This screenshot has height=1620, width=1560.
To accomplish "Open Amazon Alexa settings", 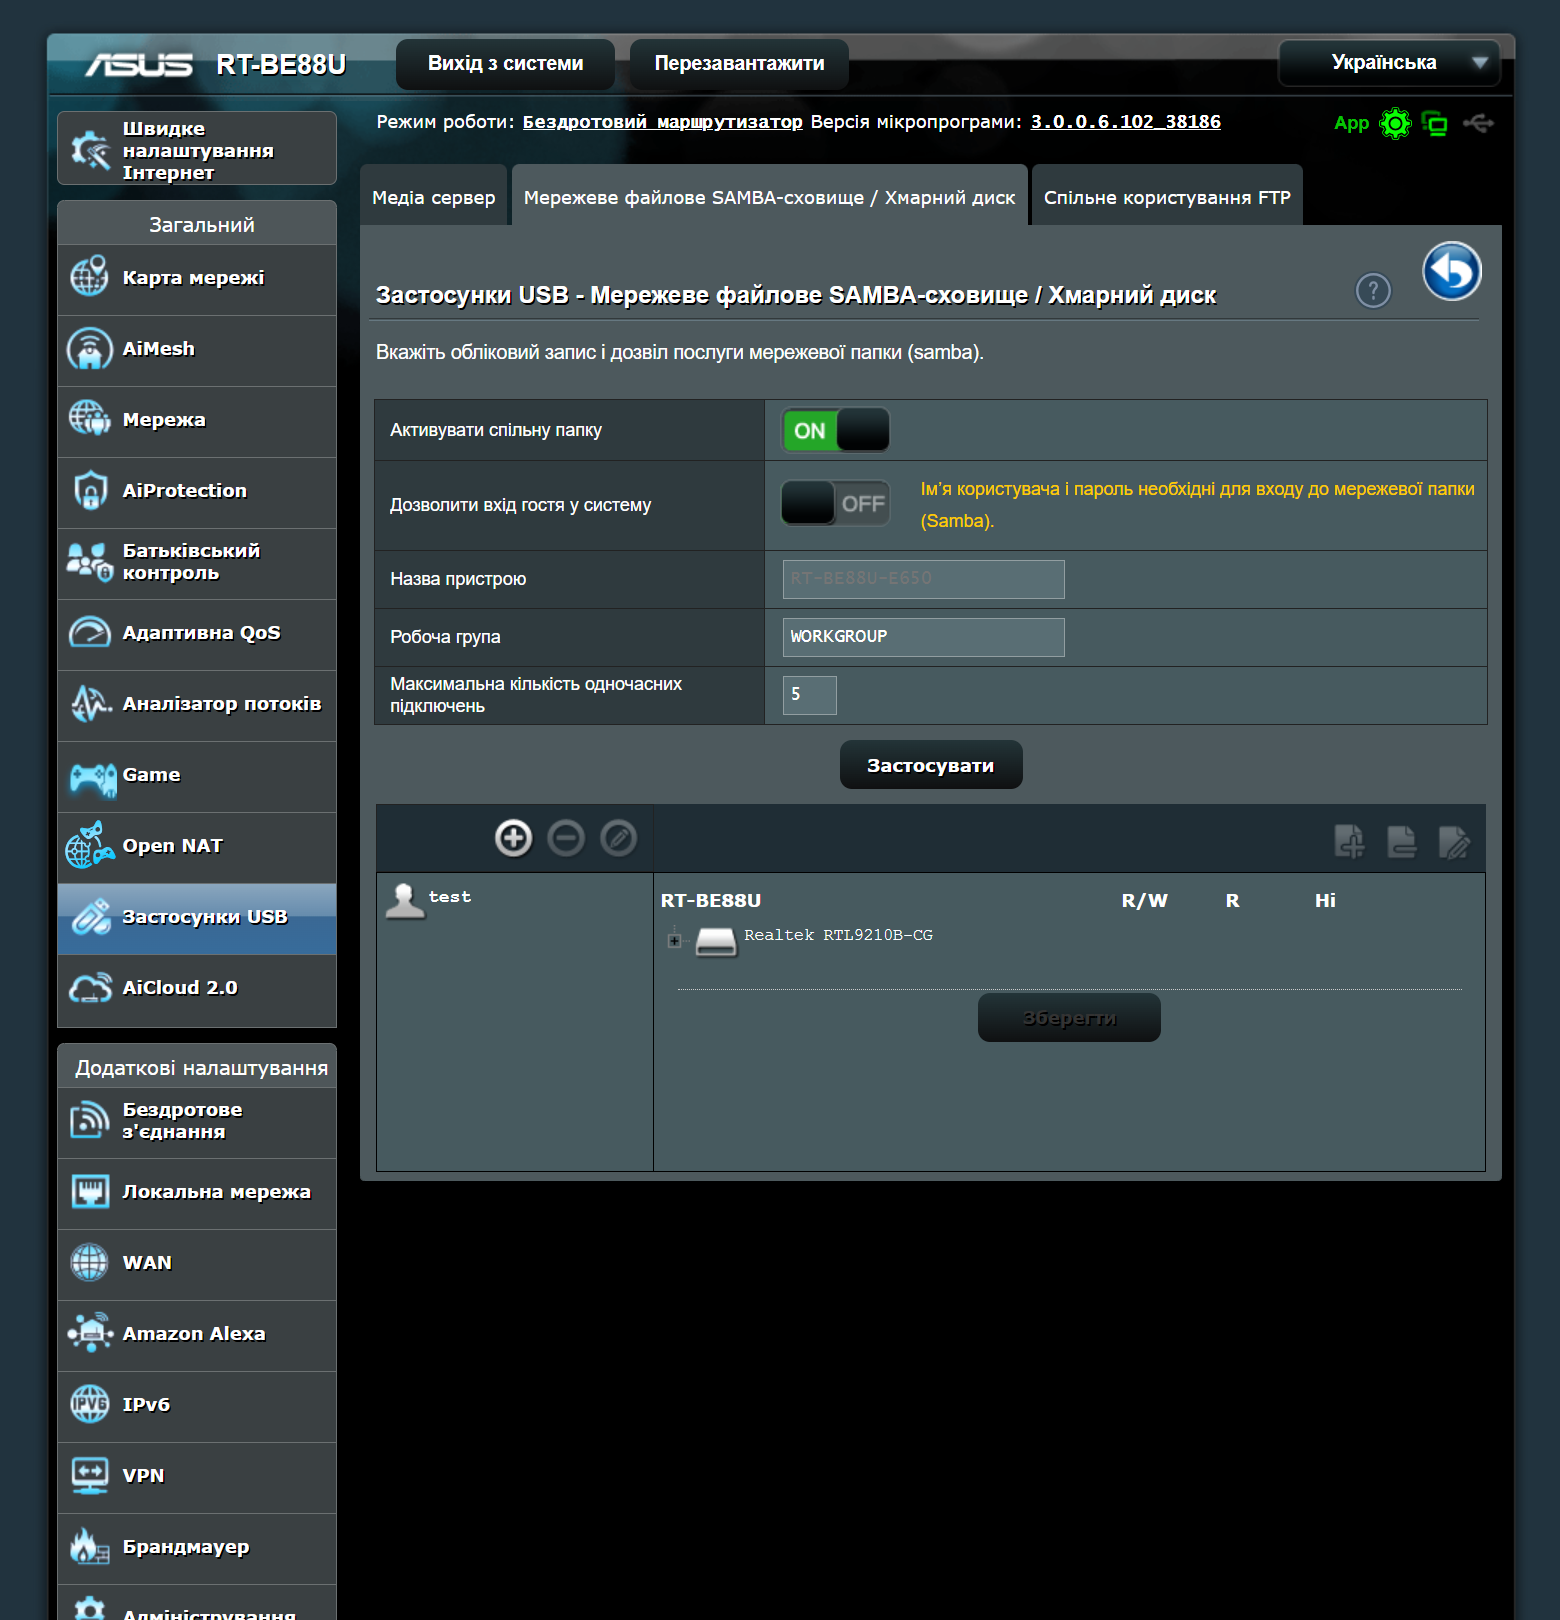I will pyautogui.click(x=197, y=1335).
